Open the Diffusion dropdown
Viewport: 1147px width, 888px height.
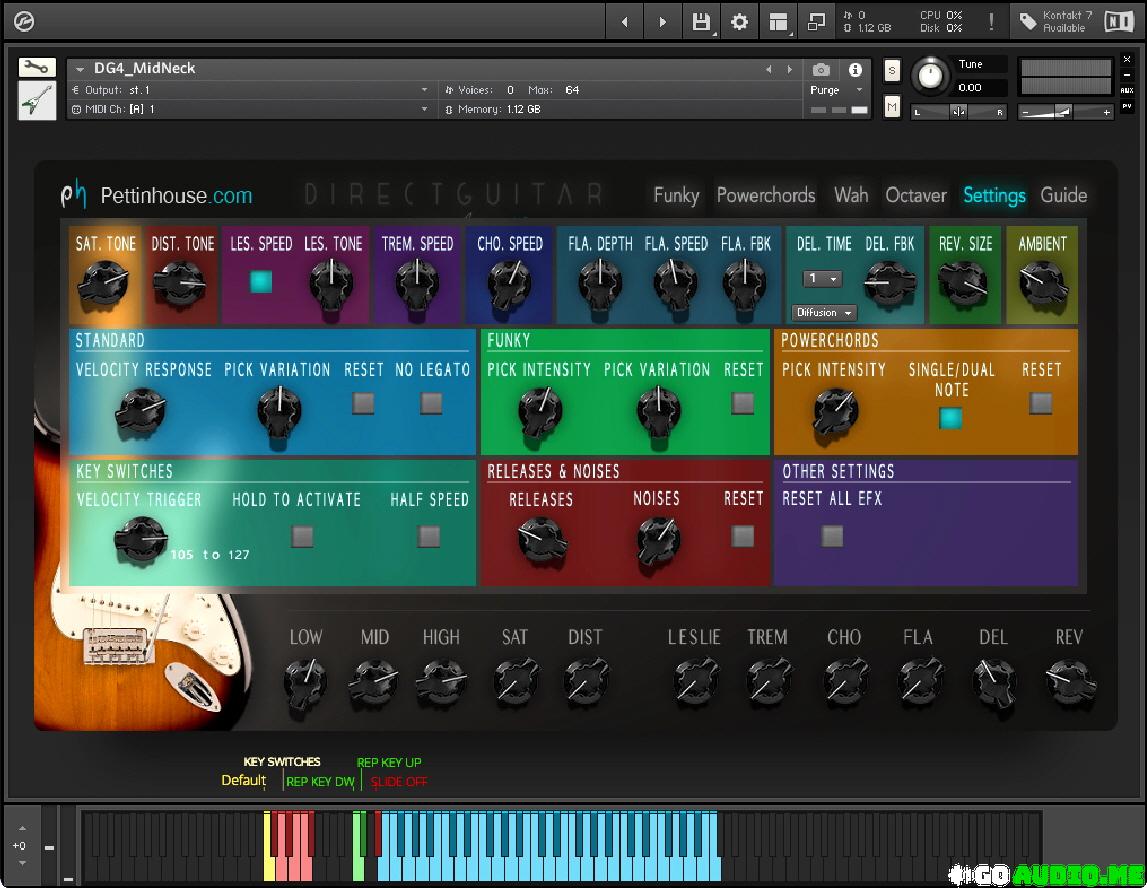coord(824,312)
